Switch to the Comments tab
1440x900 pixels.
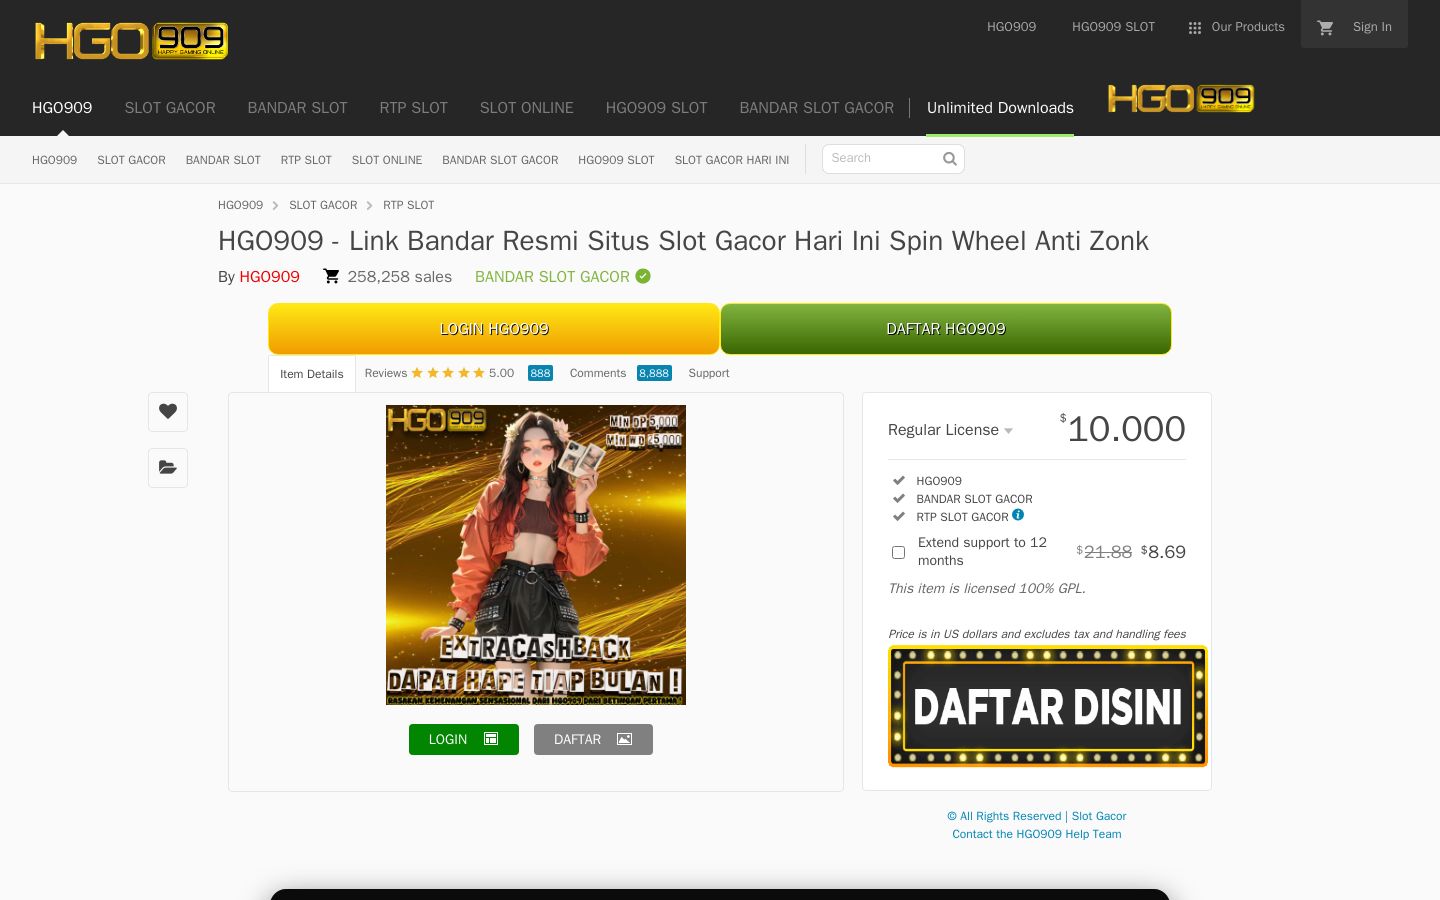(598, 373)
